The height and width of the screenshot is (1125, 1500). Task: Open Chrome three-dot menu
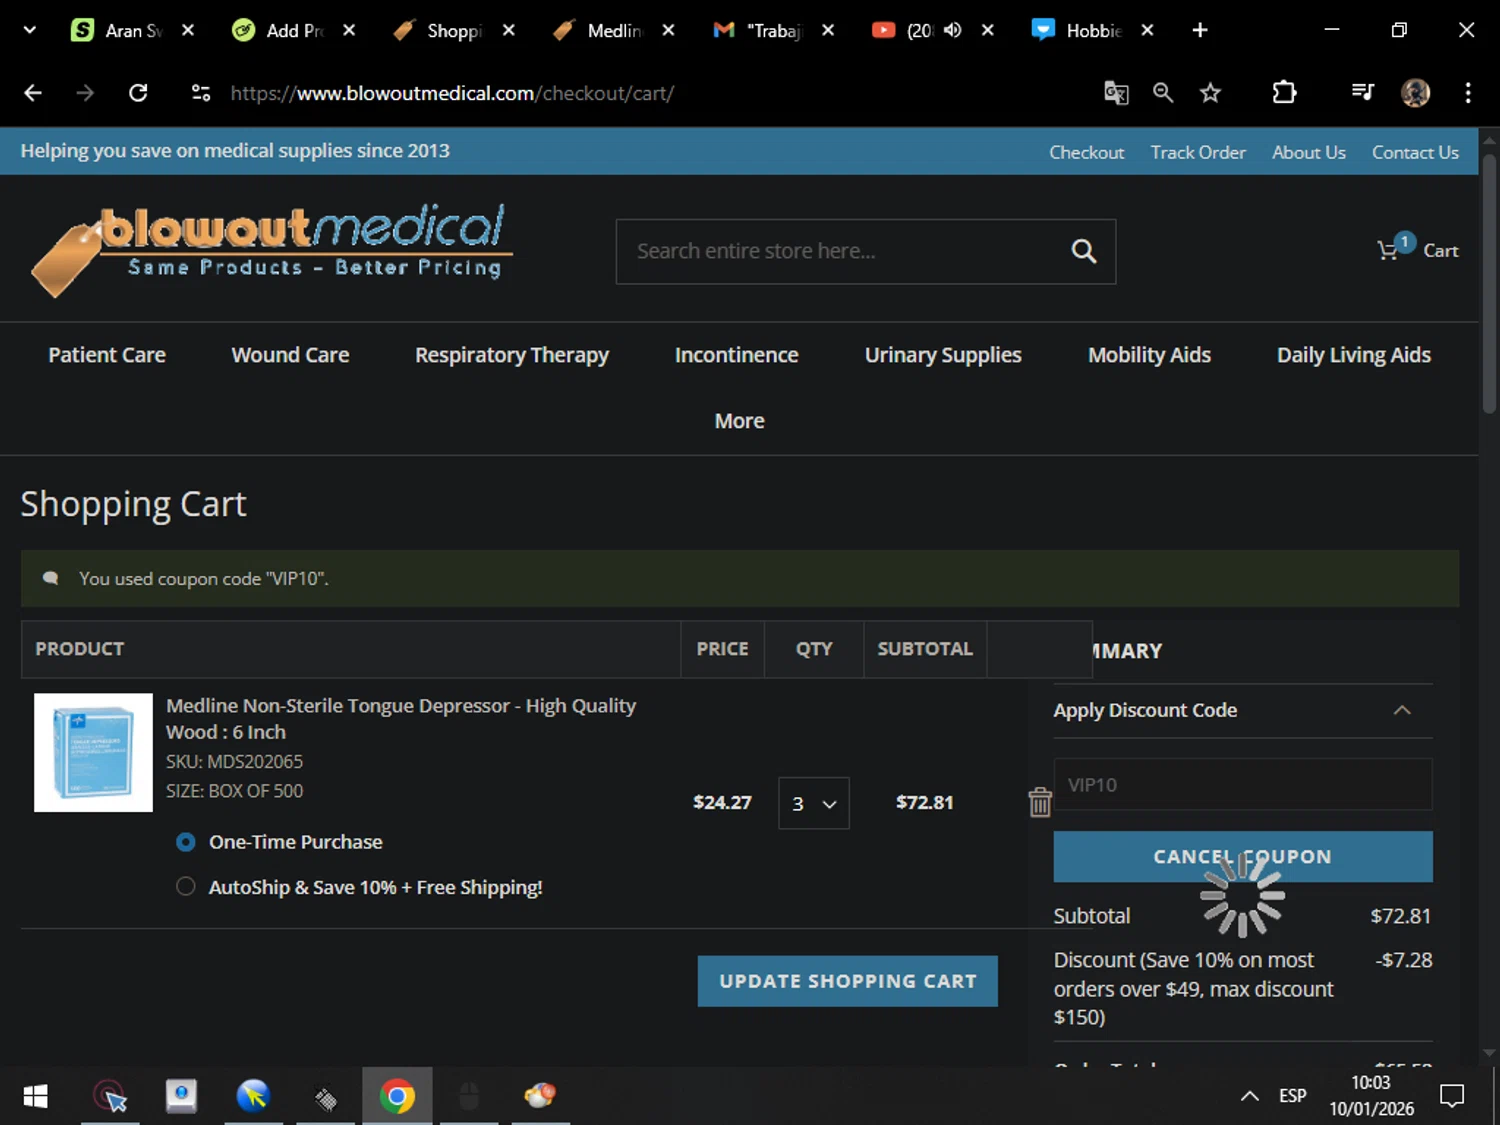point(1468,93)
